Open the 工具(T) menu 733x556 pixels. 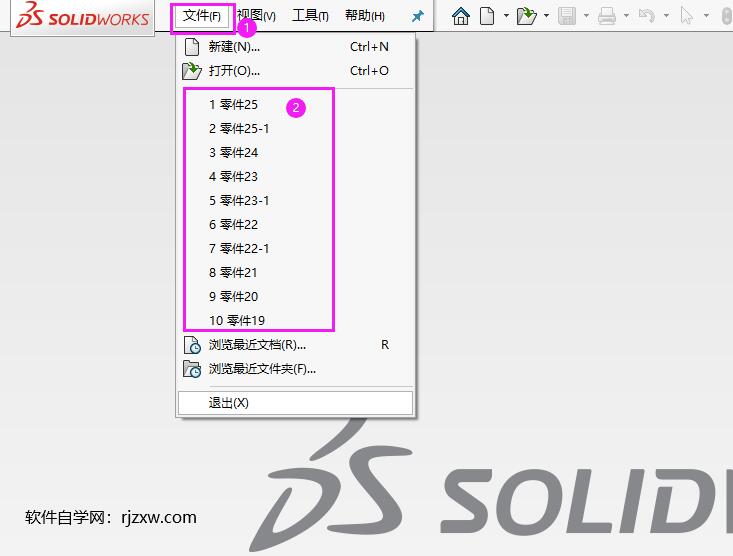[x=310, y=16]
